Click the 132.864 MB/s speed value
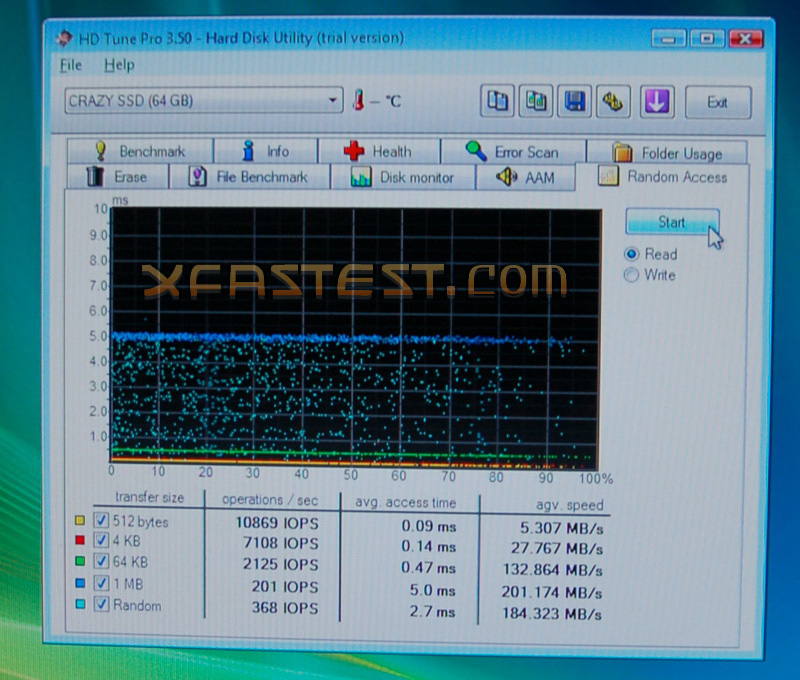Viewport: 800px width, 680px height. (x=553, y=570)
